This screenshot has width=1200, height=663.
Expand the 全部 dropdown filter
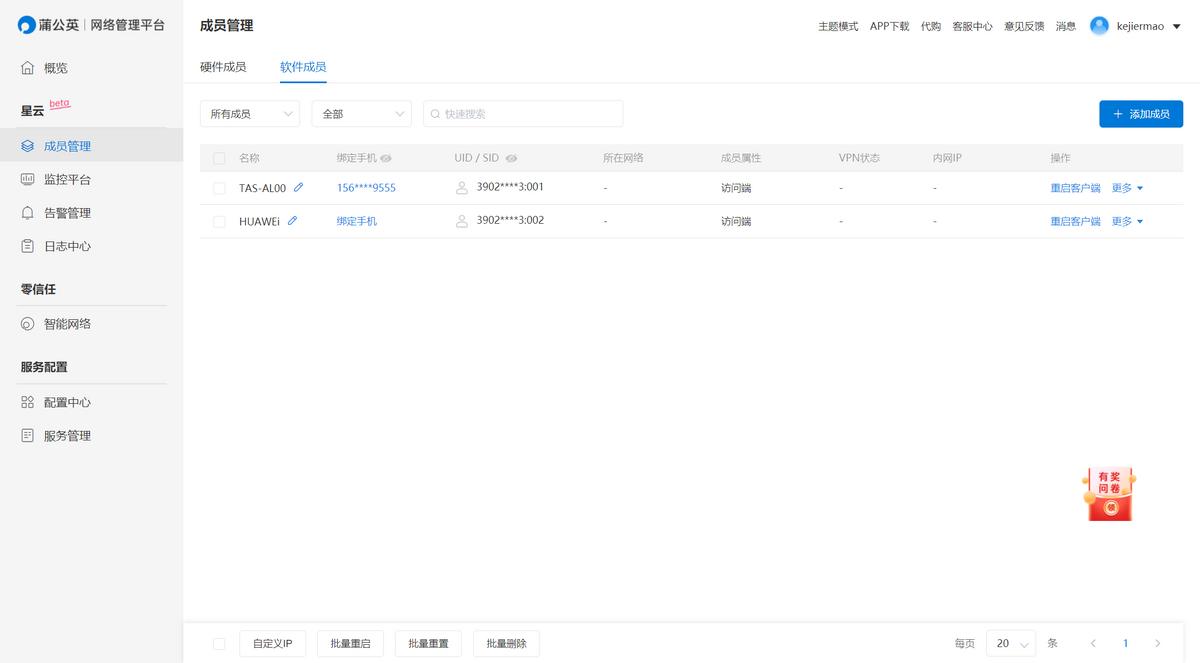361,114
